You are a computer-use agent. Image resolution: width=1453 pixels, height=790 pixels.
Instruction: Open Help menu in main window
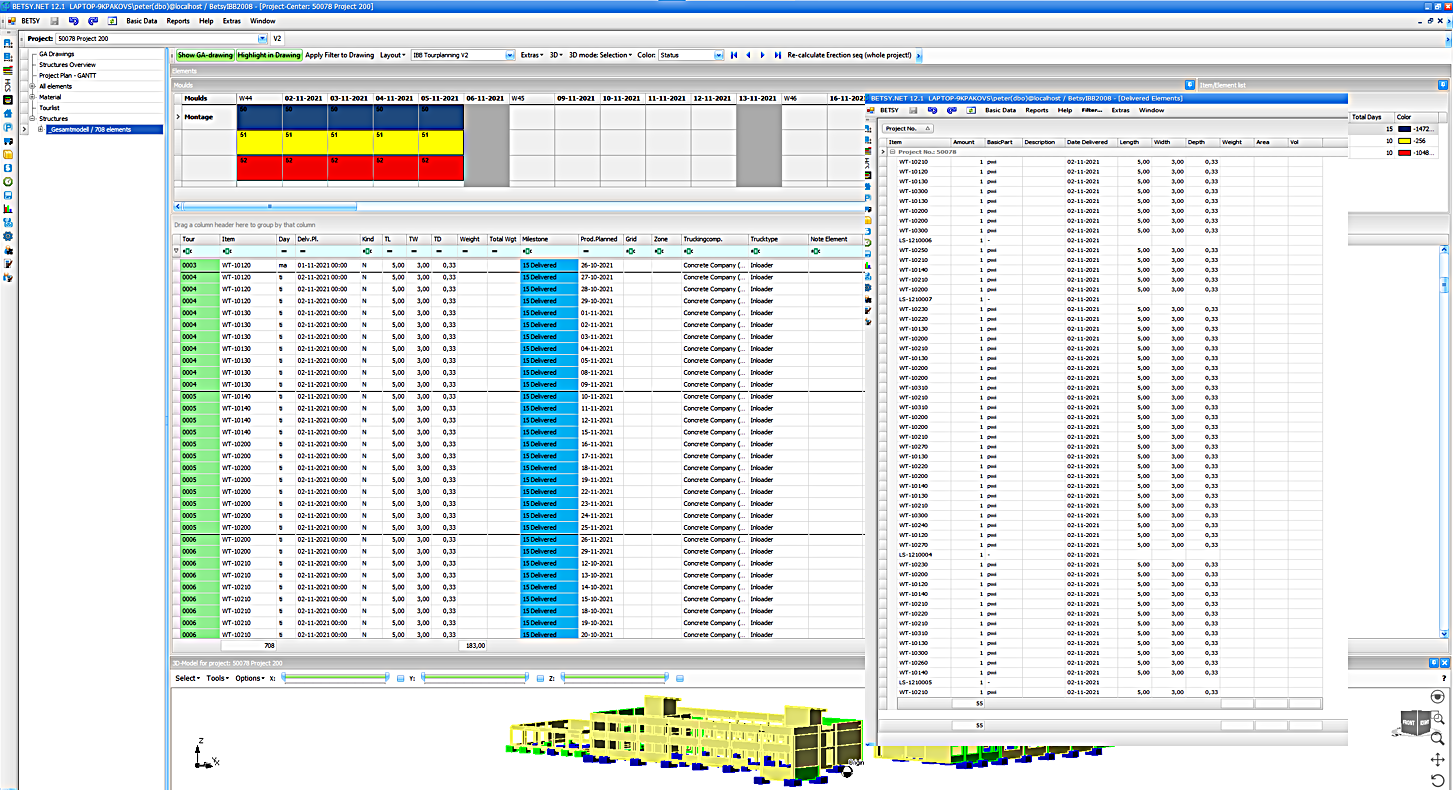click(x=206, y=21)
